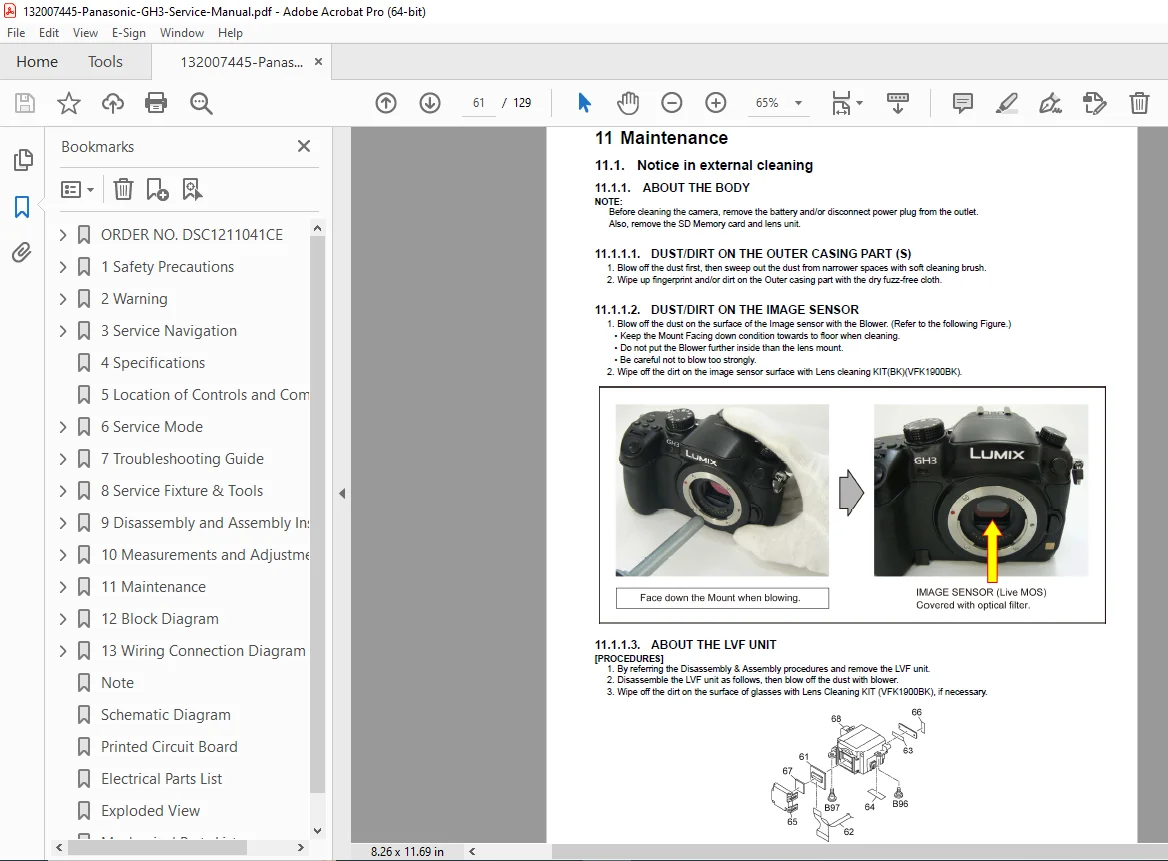Open the Edit menu

[x=49, y=33]
